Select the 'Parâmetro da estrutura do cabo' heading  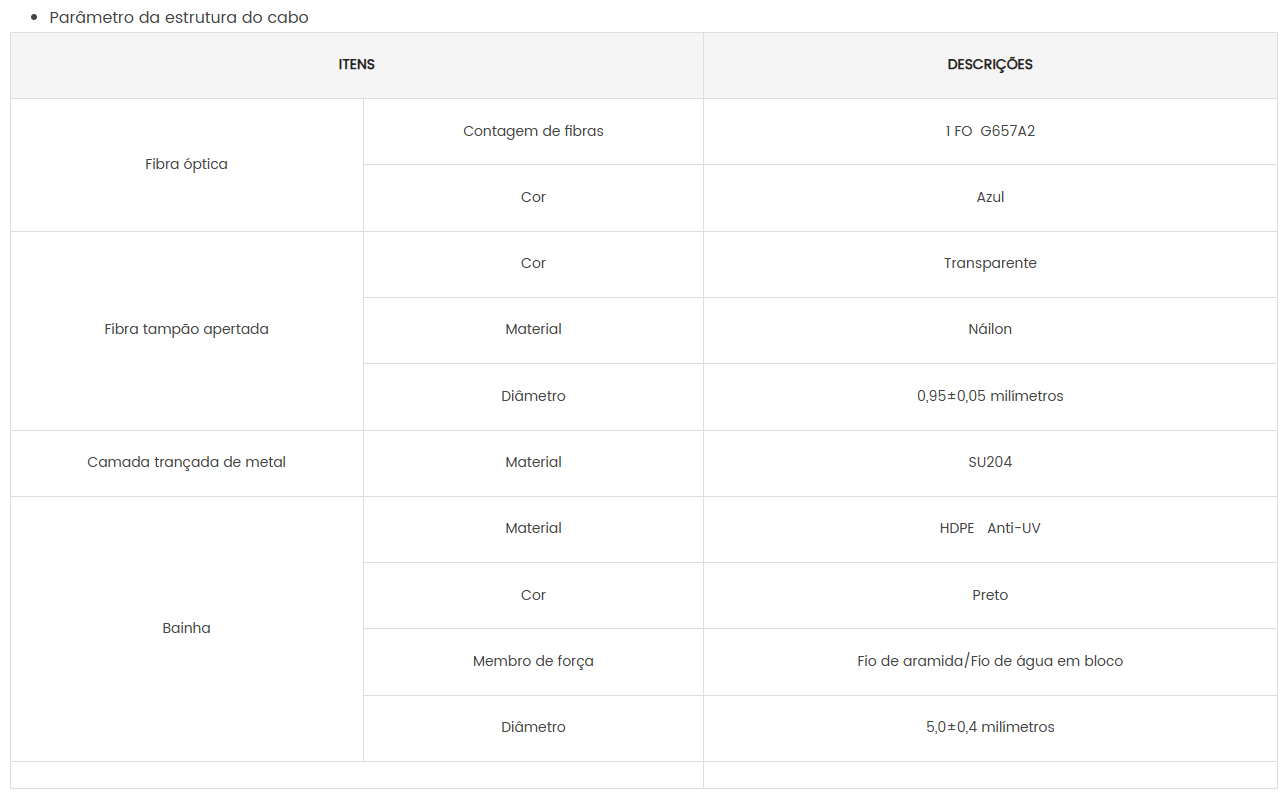pyautogui.click(x=179, y=17)
